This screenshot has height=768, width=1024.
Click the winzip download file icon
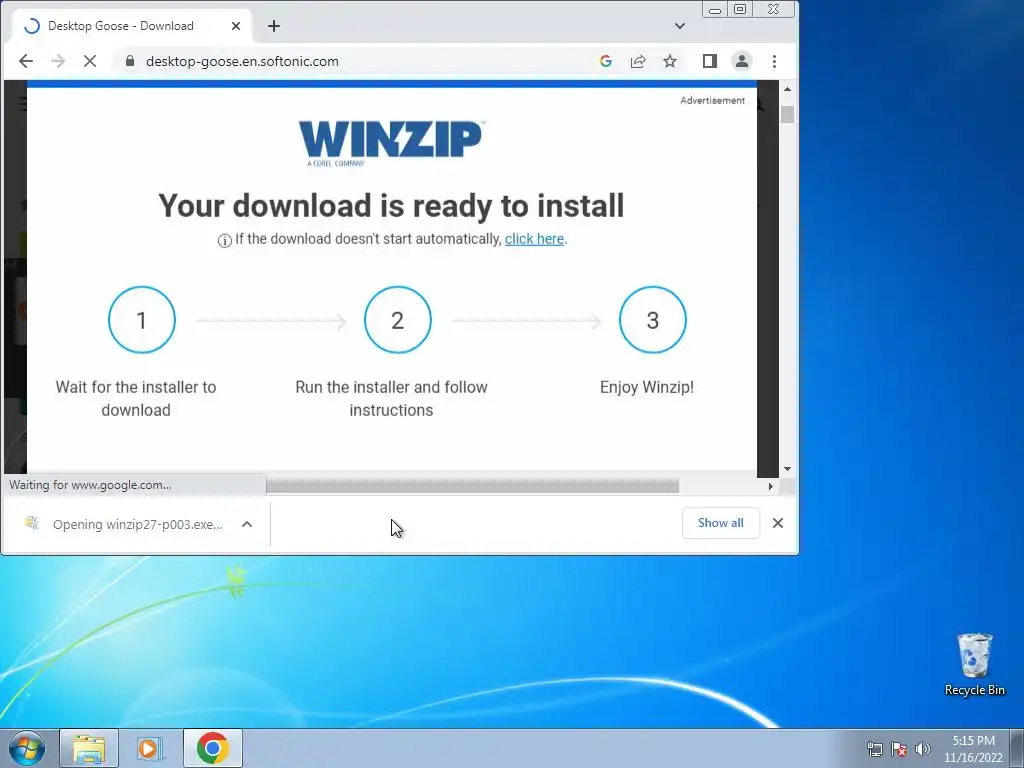[31, 523]
